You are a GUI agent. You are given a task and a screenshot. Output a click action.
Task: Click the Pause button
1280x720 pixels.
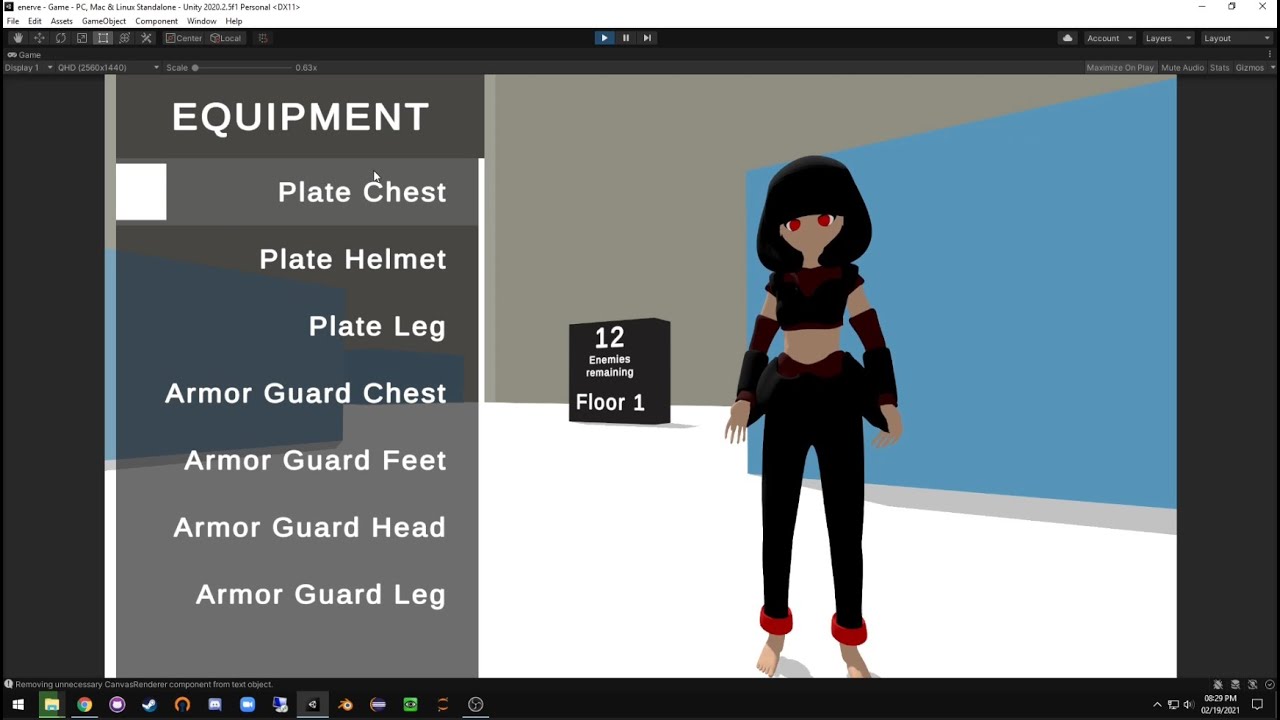point(626,38)
